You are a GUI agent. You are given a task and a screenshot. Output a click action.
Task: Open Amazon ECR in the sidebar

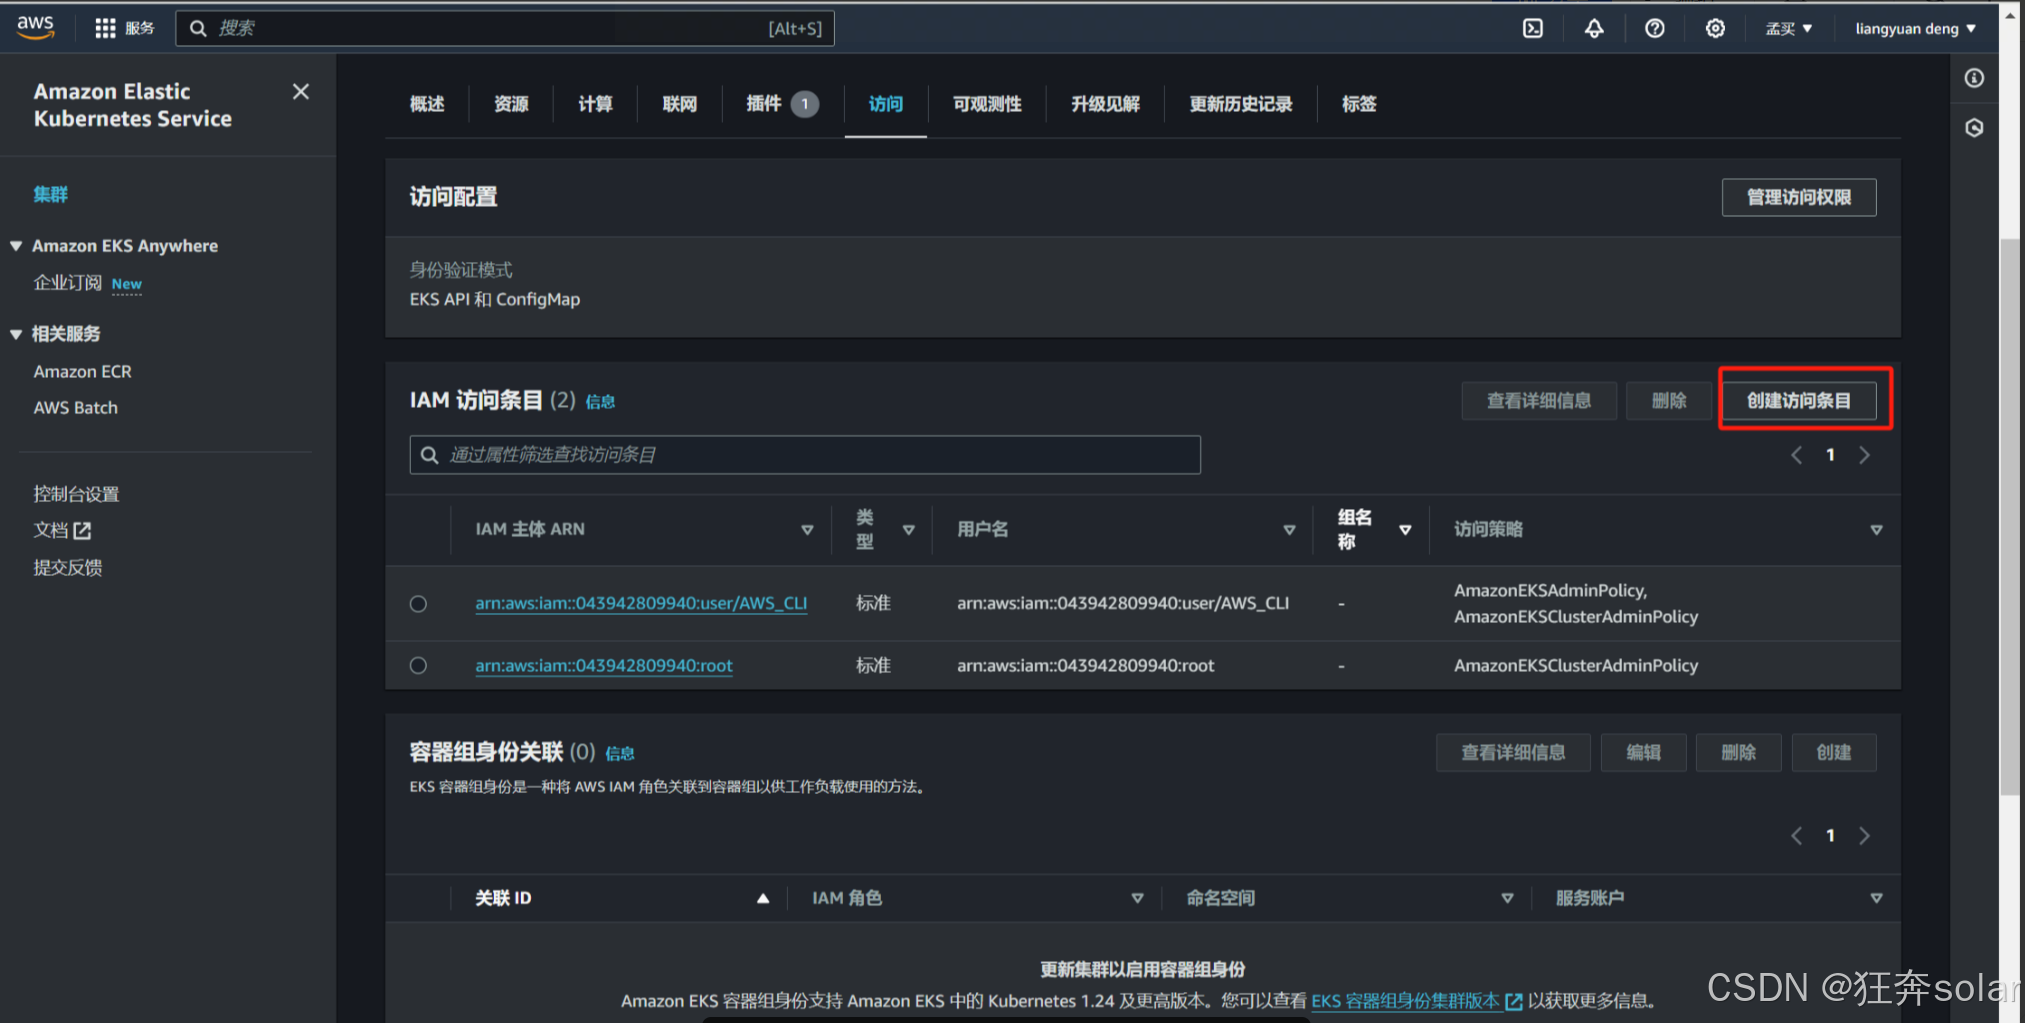coord(83,372)
